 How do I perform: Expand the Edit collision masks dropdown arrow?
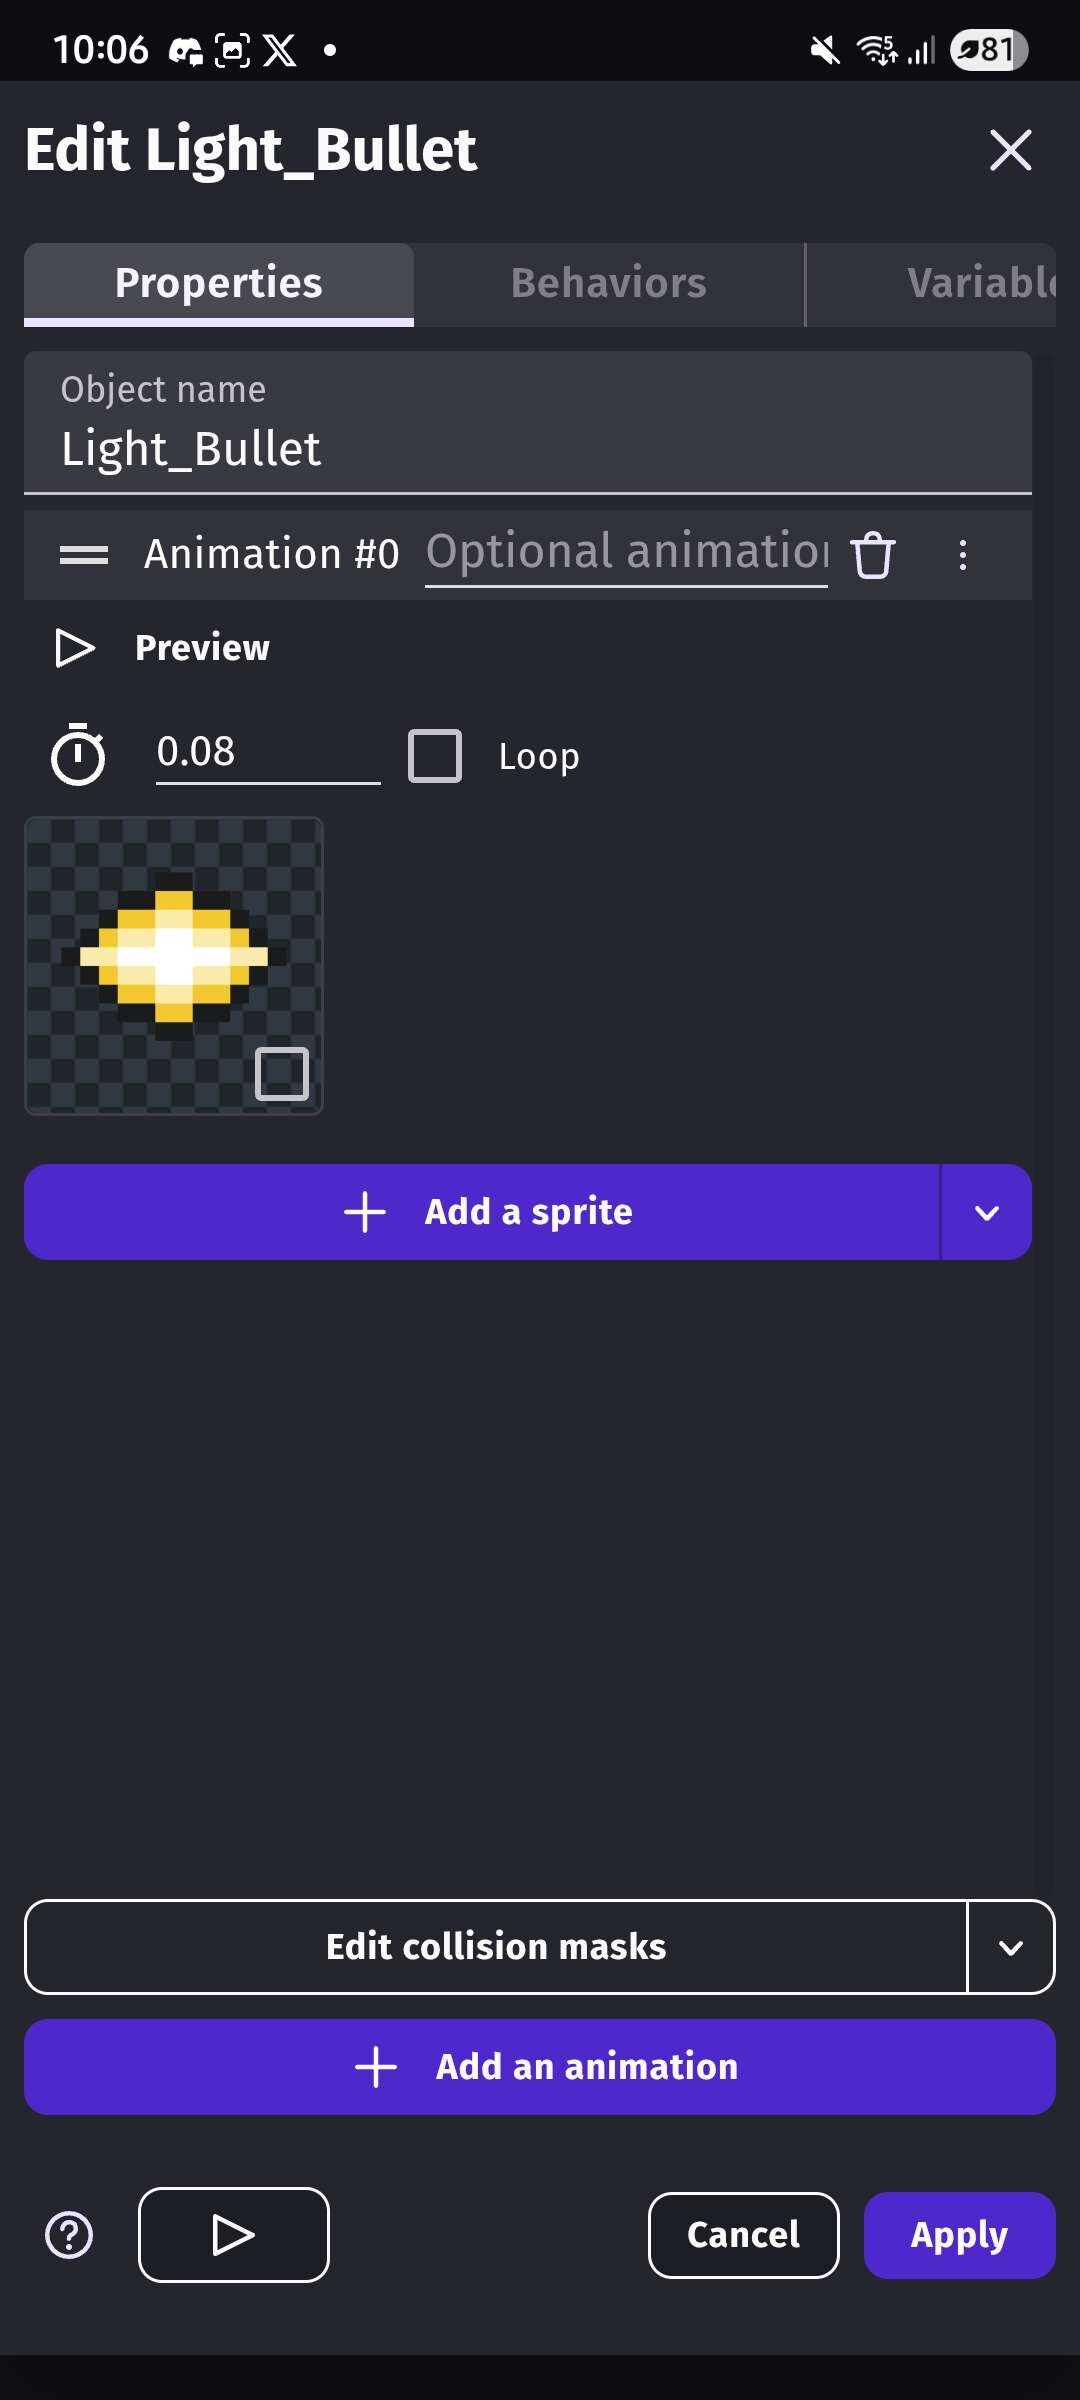click(1011, 1947)
